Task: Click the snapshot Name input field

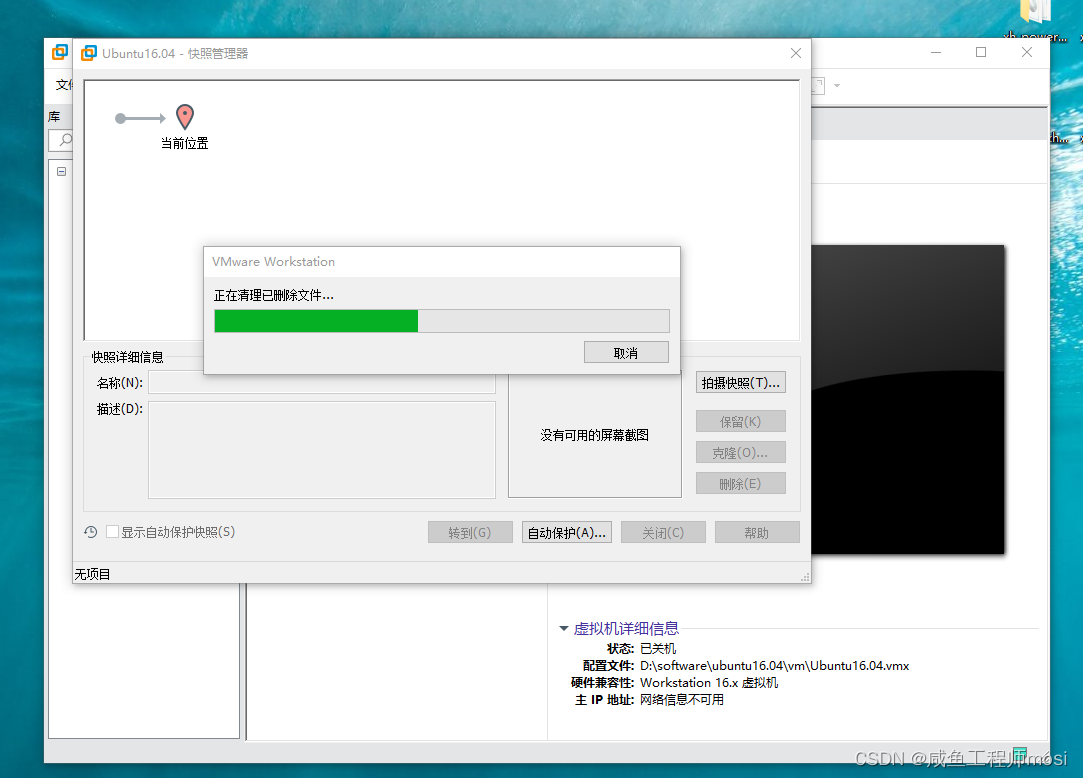Action: 322,383
